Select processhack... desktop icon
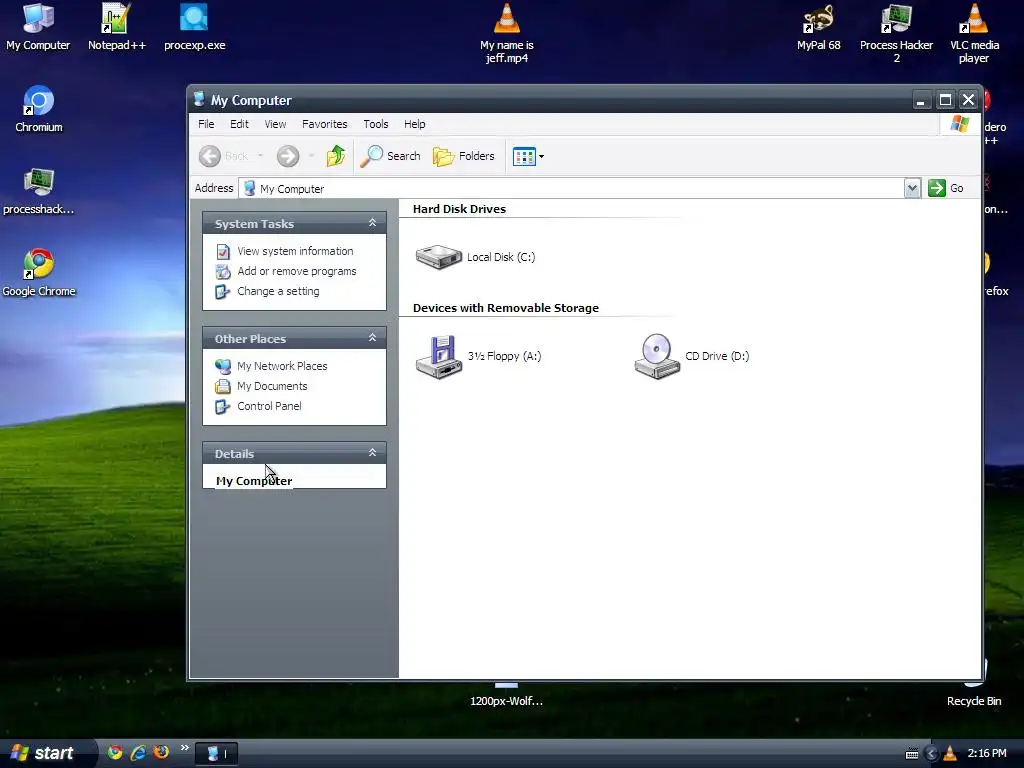This screenshot has width=1024, height=768. 39,191
